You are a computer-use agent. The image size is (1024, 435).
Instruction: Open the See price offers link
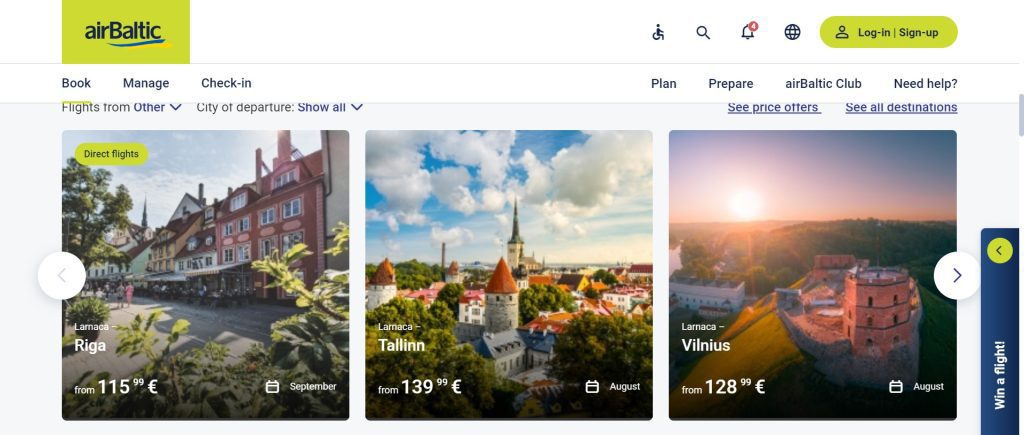773,107
